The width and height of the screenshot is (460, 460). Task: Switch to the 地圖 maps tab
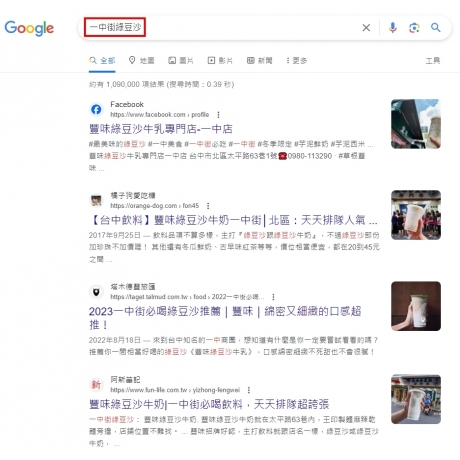[x=142, y=60]
